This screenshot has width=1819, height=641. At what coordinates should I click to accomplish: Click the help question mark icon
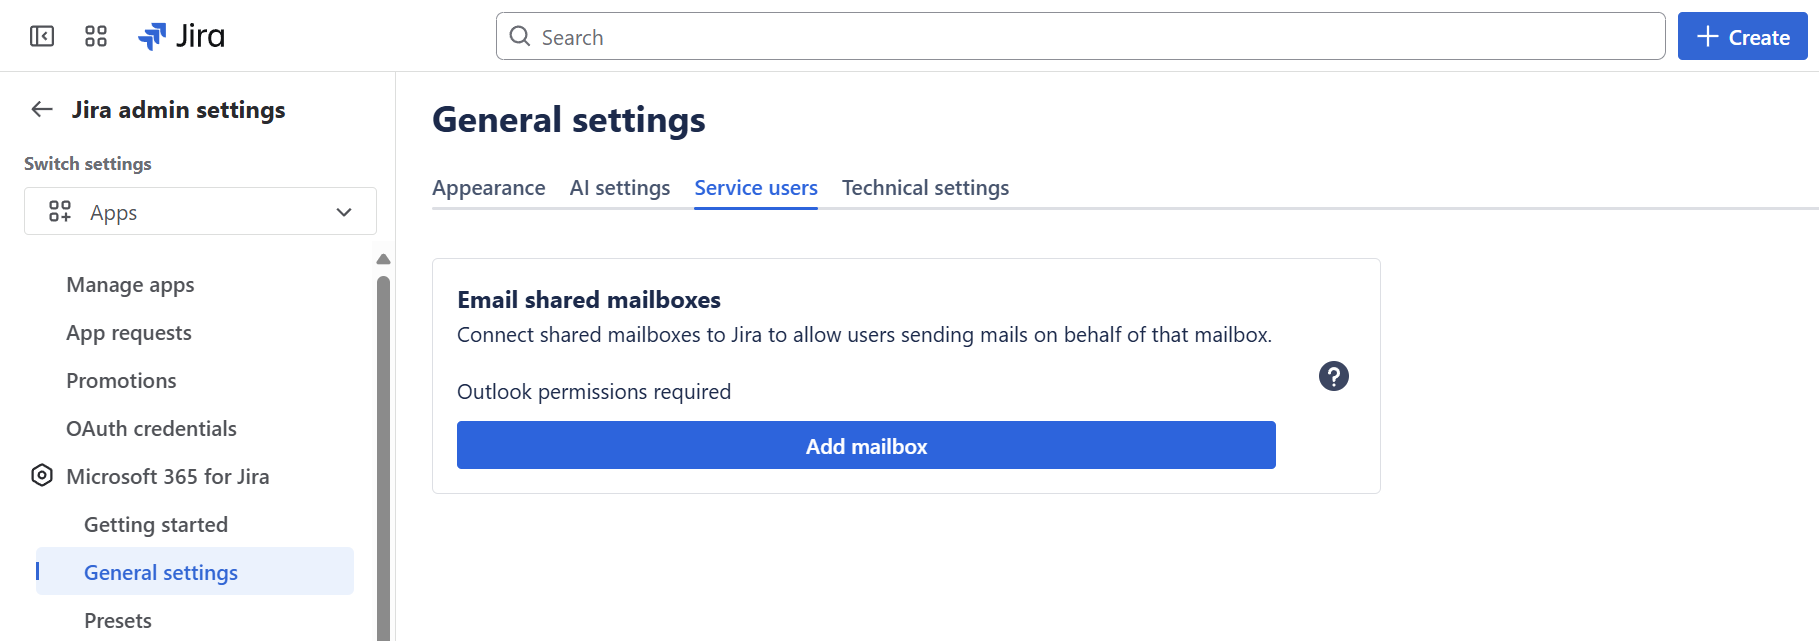pyautogui.click(x=1333, y=376)
